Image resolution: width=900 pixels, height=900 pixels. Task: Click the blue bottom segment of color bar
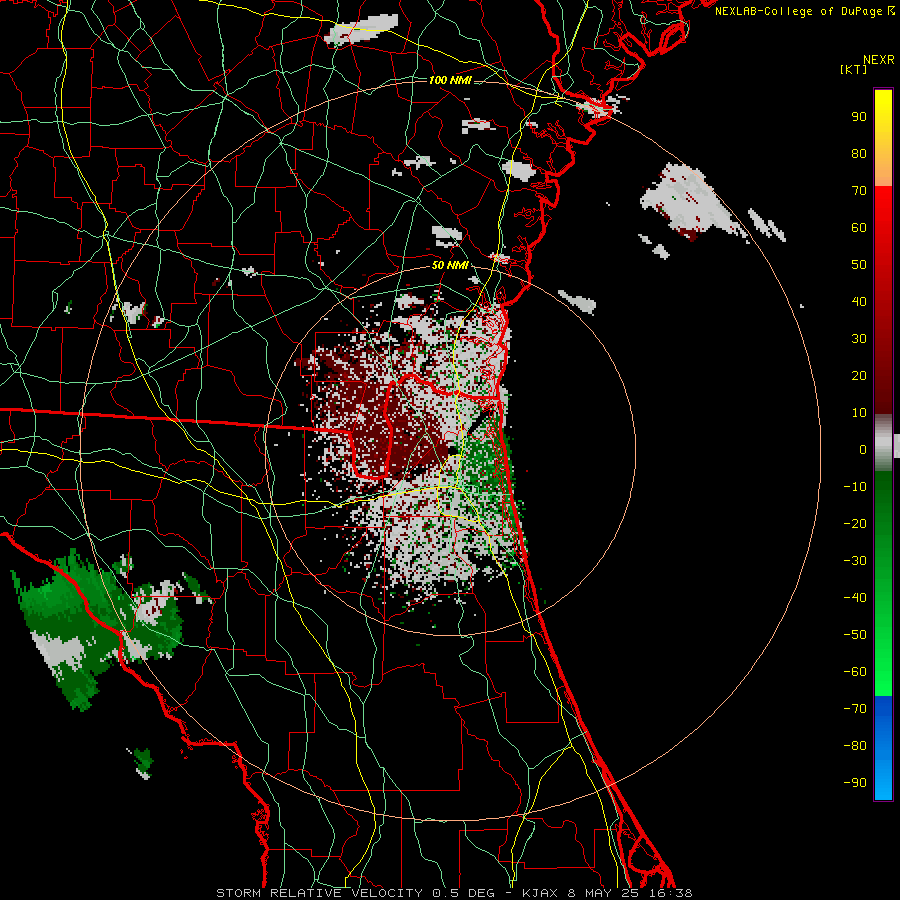coord(883,748)
